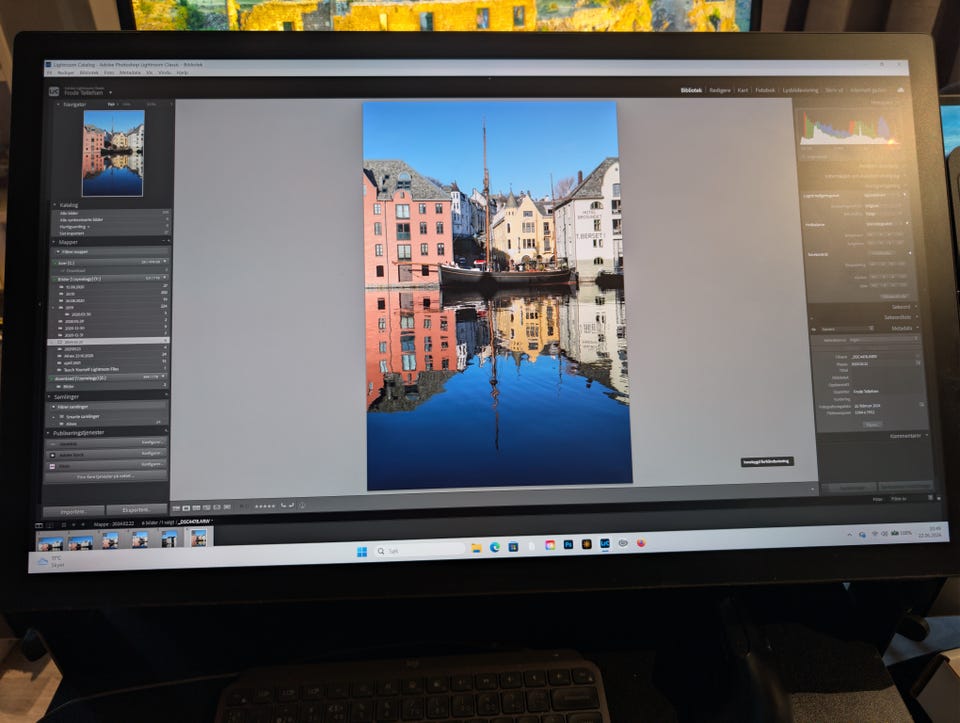The image size is (960, 723).
Task: Click the Importere button
Action: [x=73, y=511]
